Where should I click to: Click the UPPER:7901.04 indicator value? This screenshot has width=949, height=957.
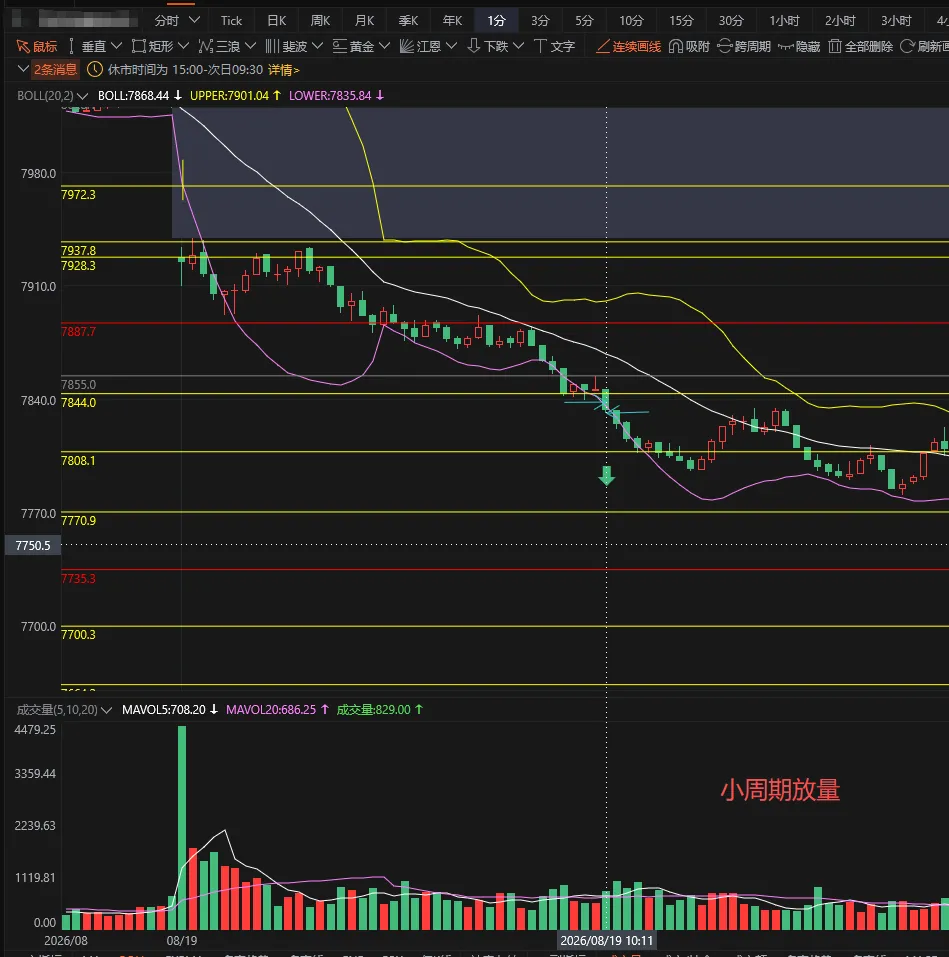tap(229, 96)
